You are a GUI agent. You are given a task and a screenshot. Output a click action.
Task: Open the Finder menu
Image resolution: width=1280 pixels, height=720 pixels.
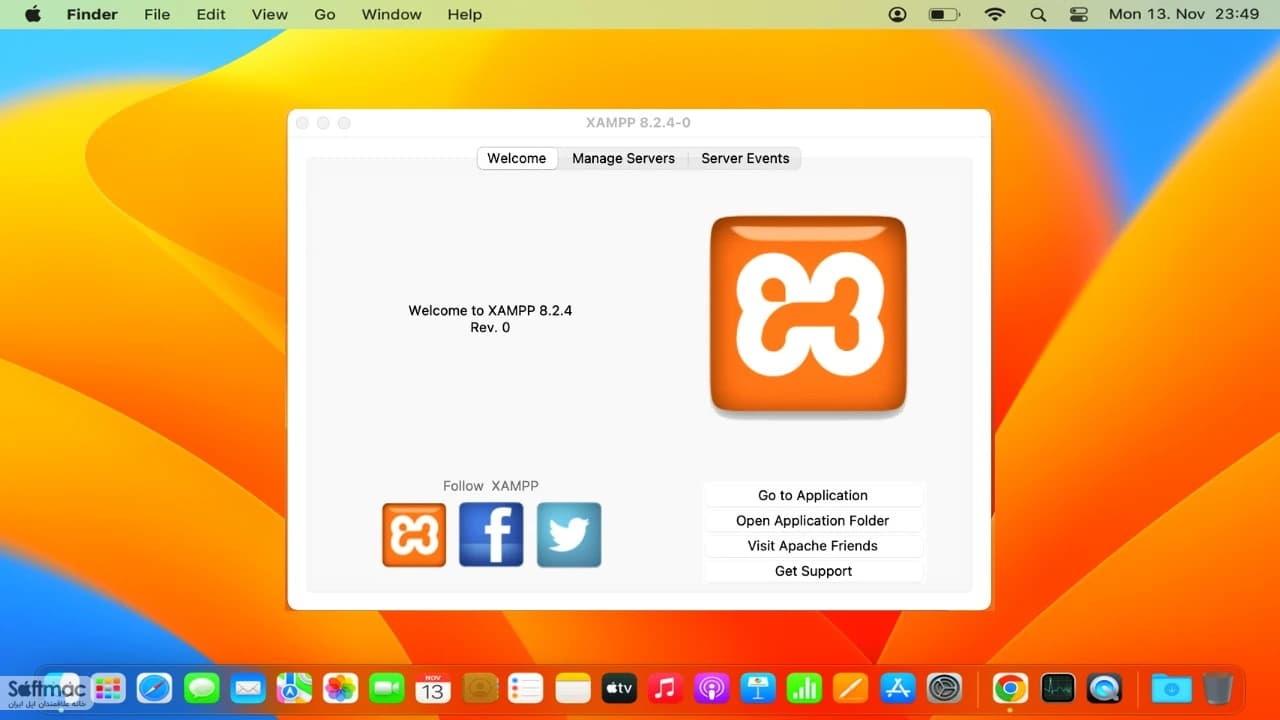point(92,14)
